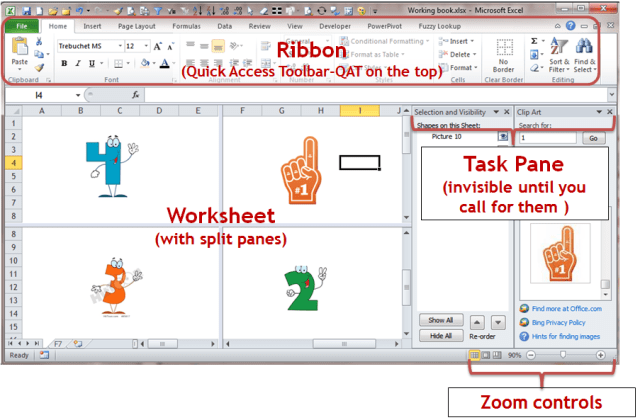Switch to the Developer tab

point(335,26)
